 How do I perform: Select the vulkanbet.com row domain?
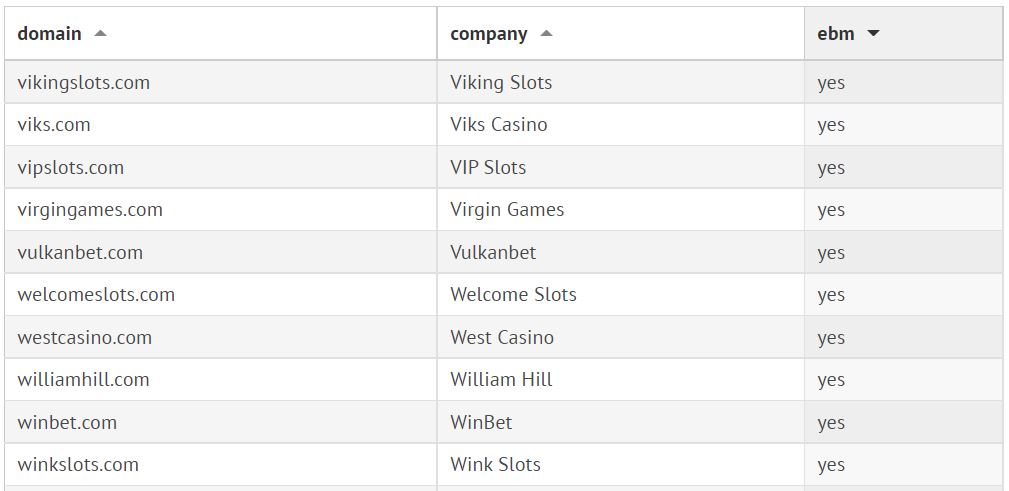pyautogui.click(x=80, y=253)
